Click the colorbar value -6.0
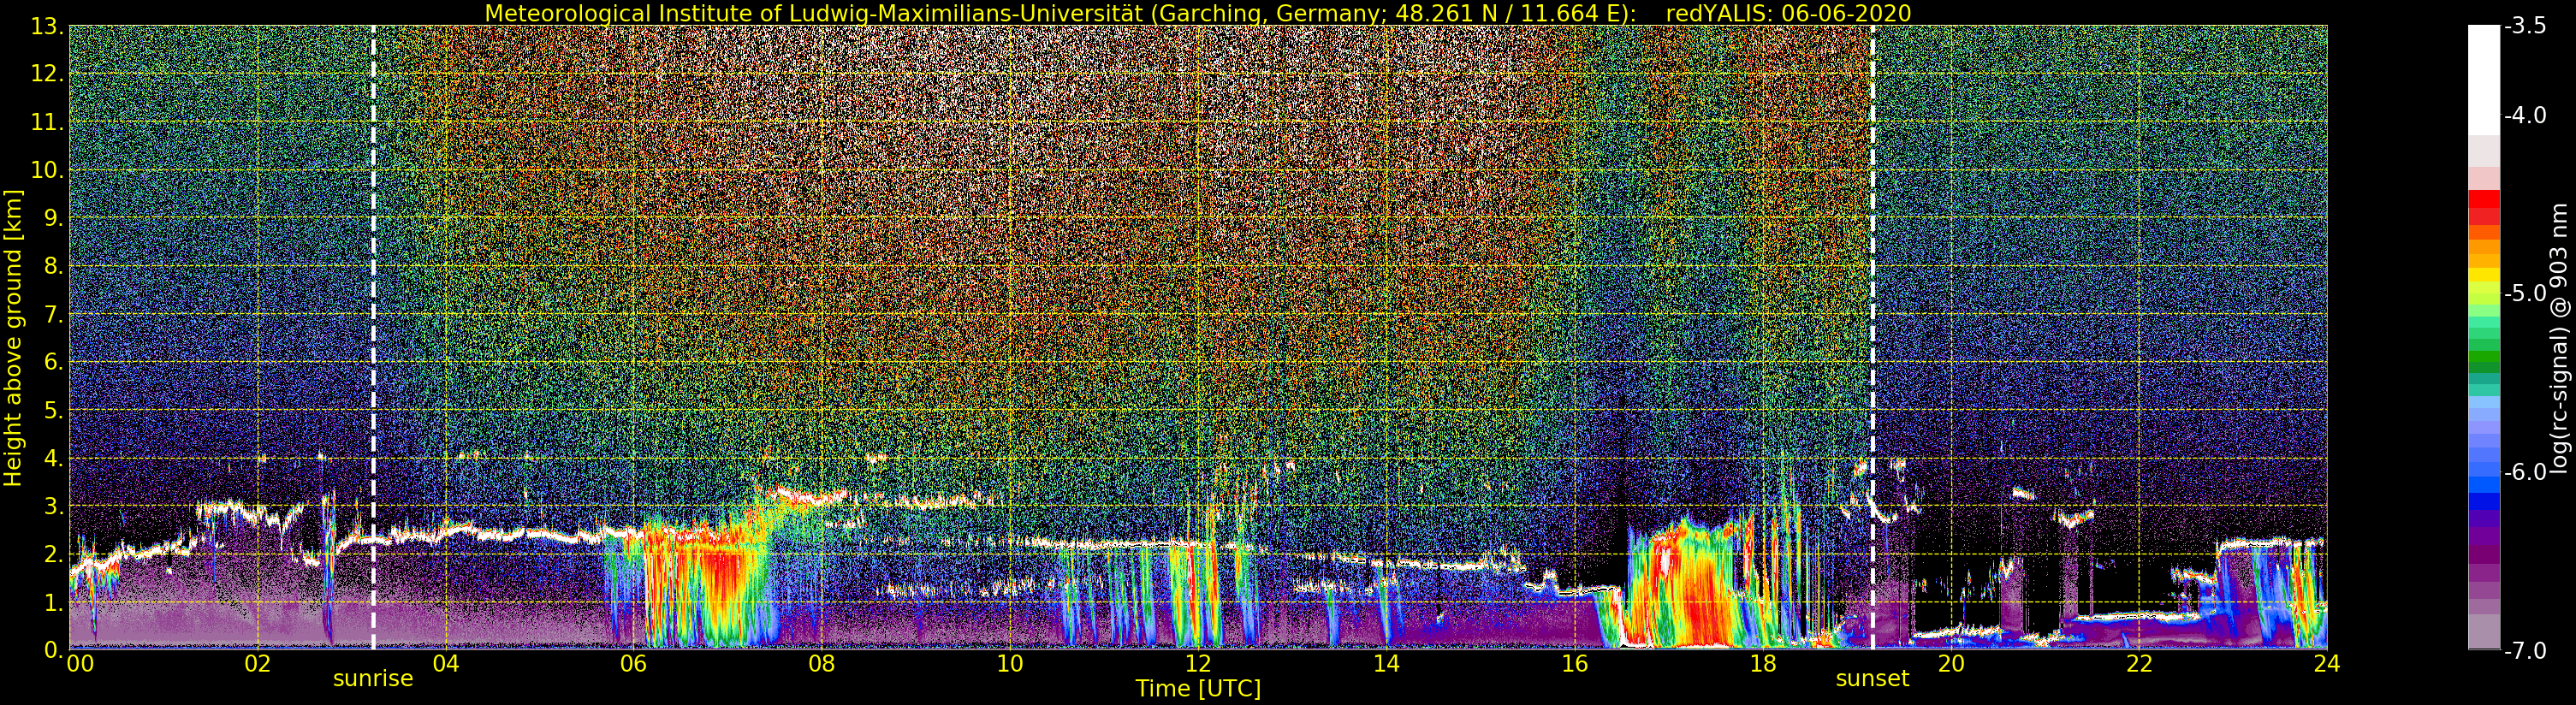The width and height of the screenshot is (2576, 705). coord(2525,472)
